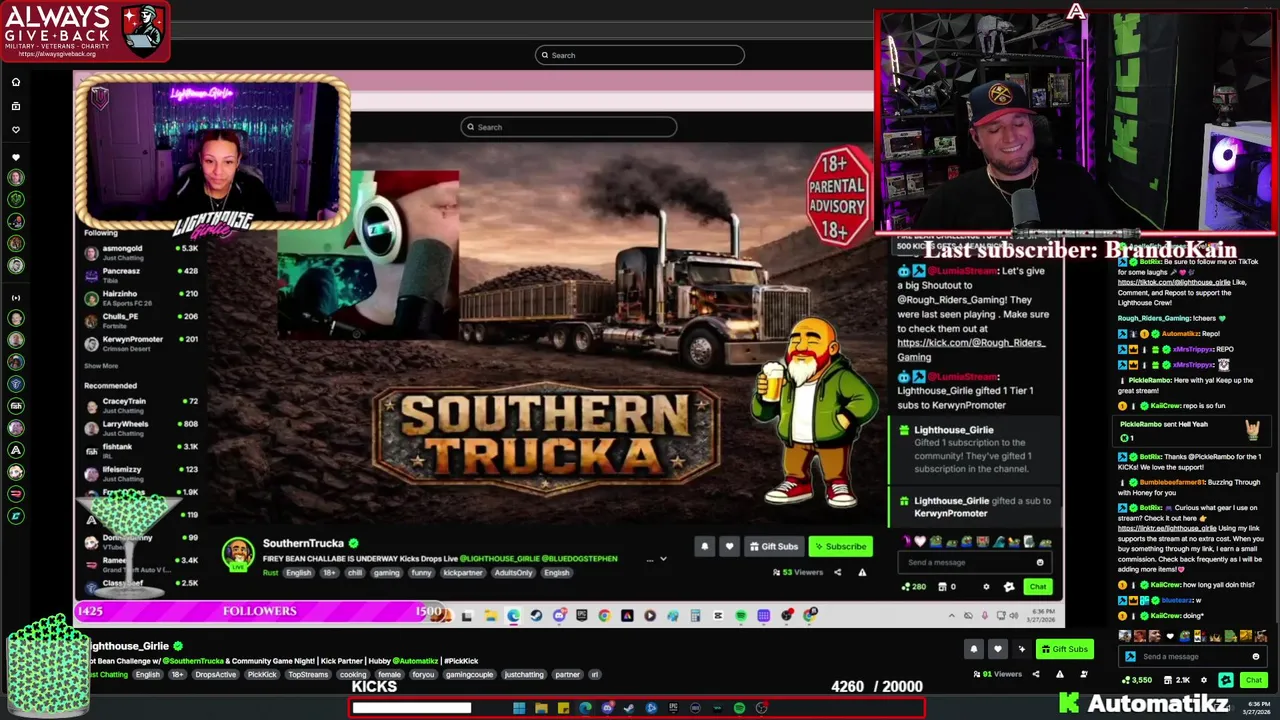Click report warning icon beside 53 Viewers
This screenshot has width=1280, height=720.
pos(862,572)
